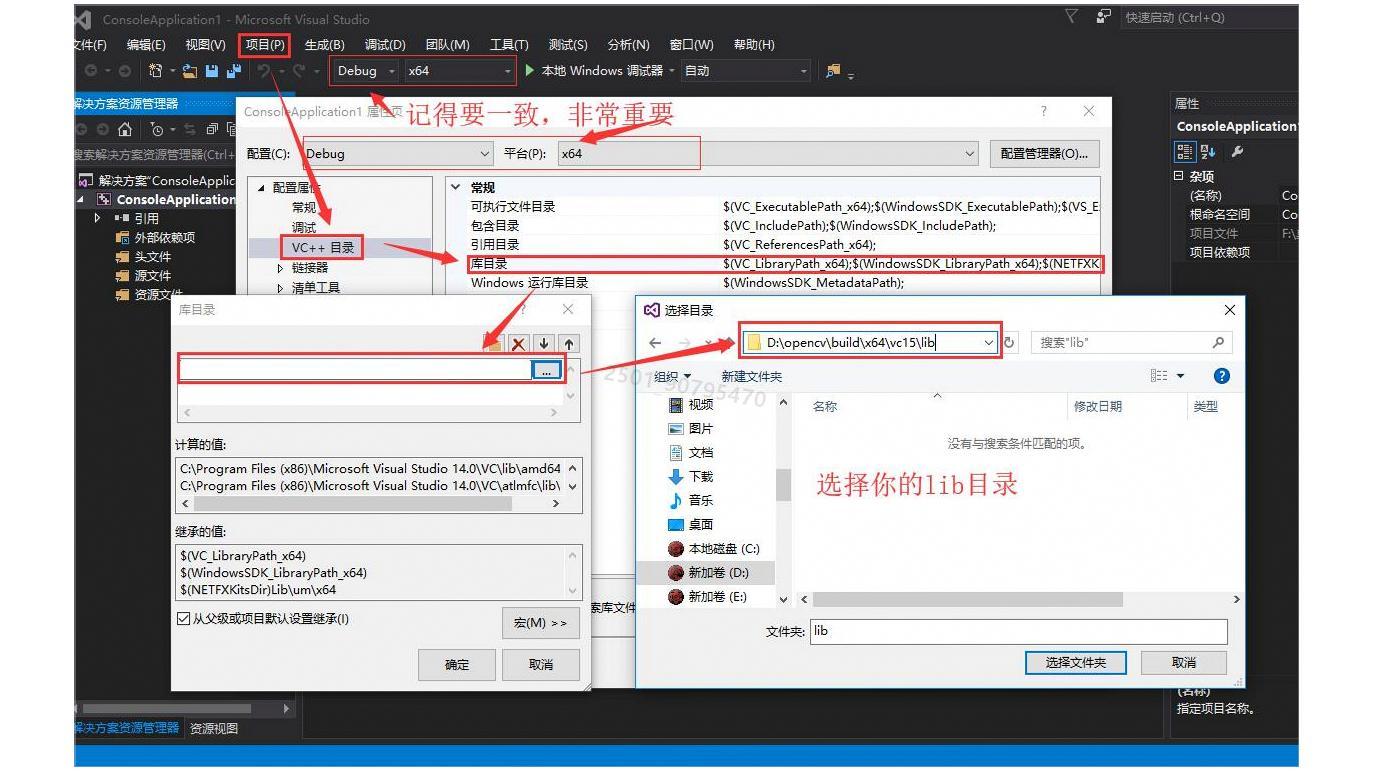Image resolution: width=1373 pixels, height=771 pixels.
Task: Open the 组织 dropdown in folder picker
Action: [x=672, y=377]
